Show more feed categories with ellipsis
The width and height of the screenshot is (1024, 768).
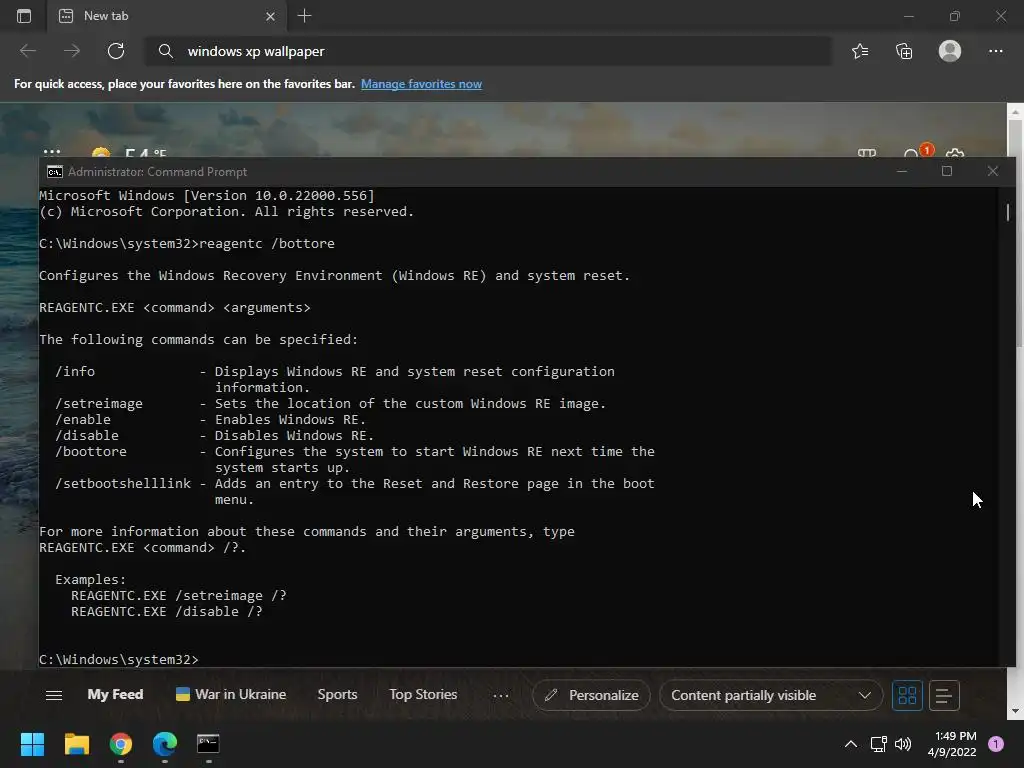coord(501,696)
